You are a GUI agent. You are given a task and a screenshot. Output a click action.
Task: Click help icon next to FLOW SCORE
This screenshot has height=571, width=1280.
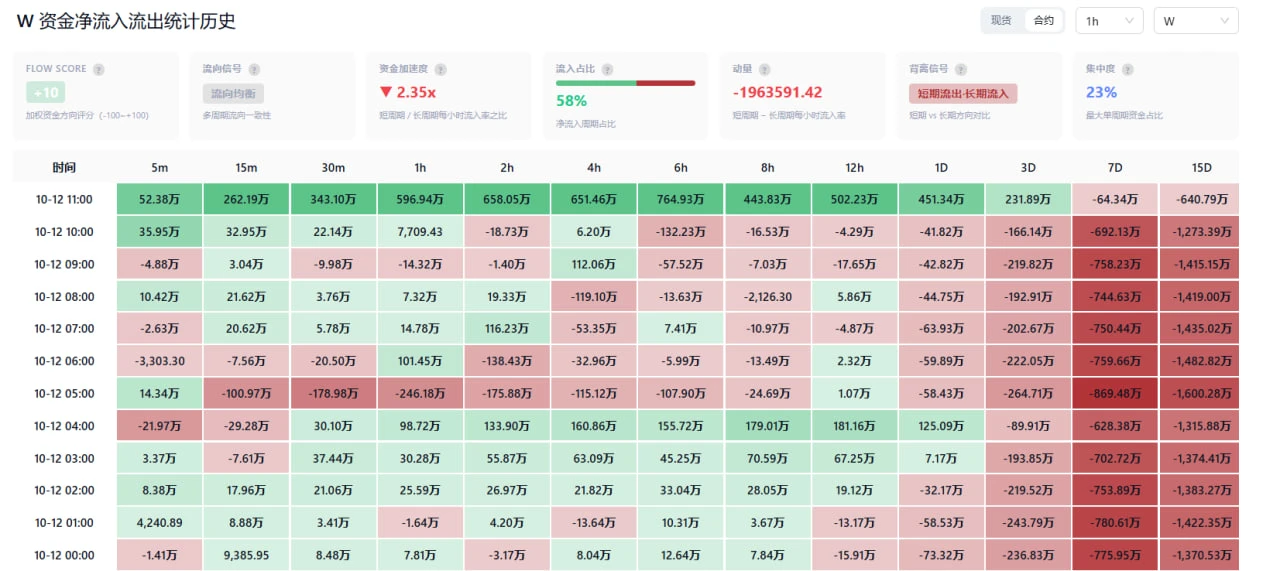click(99, 69)
